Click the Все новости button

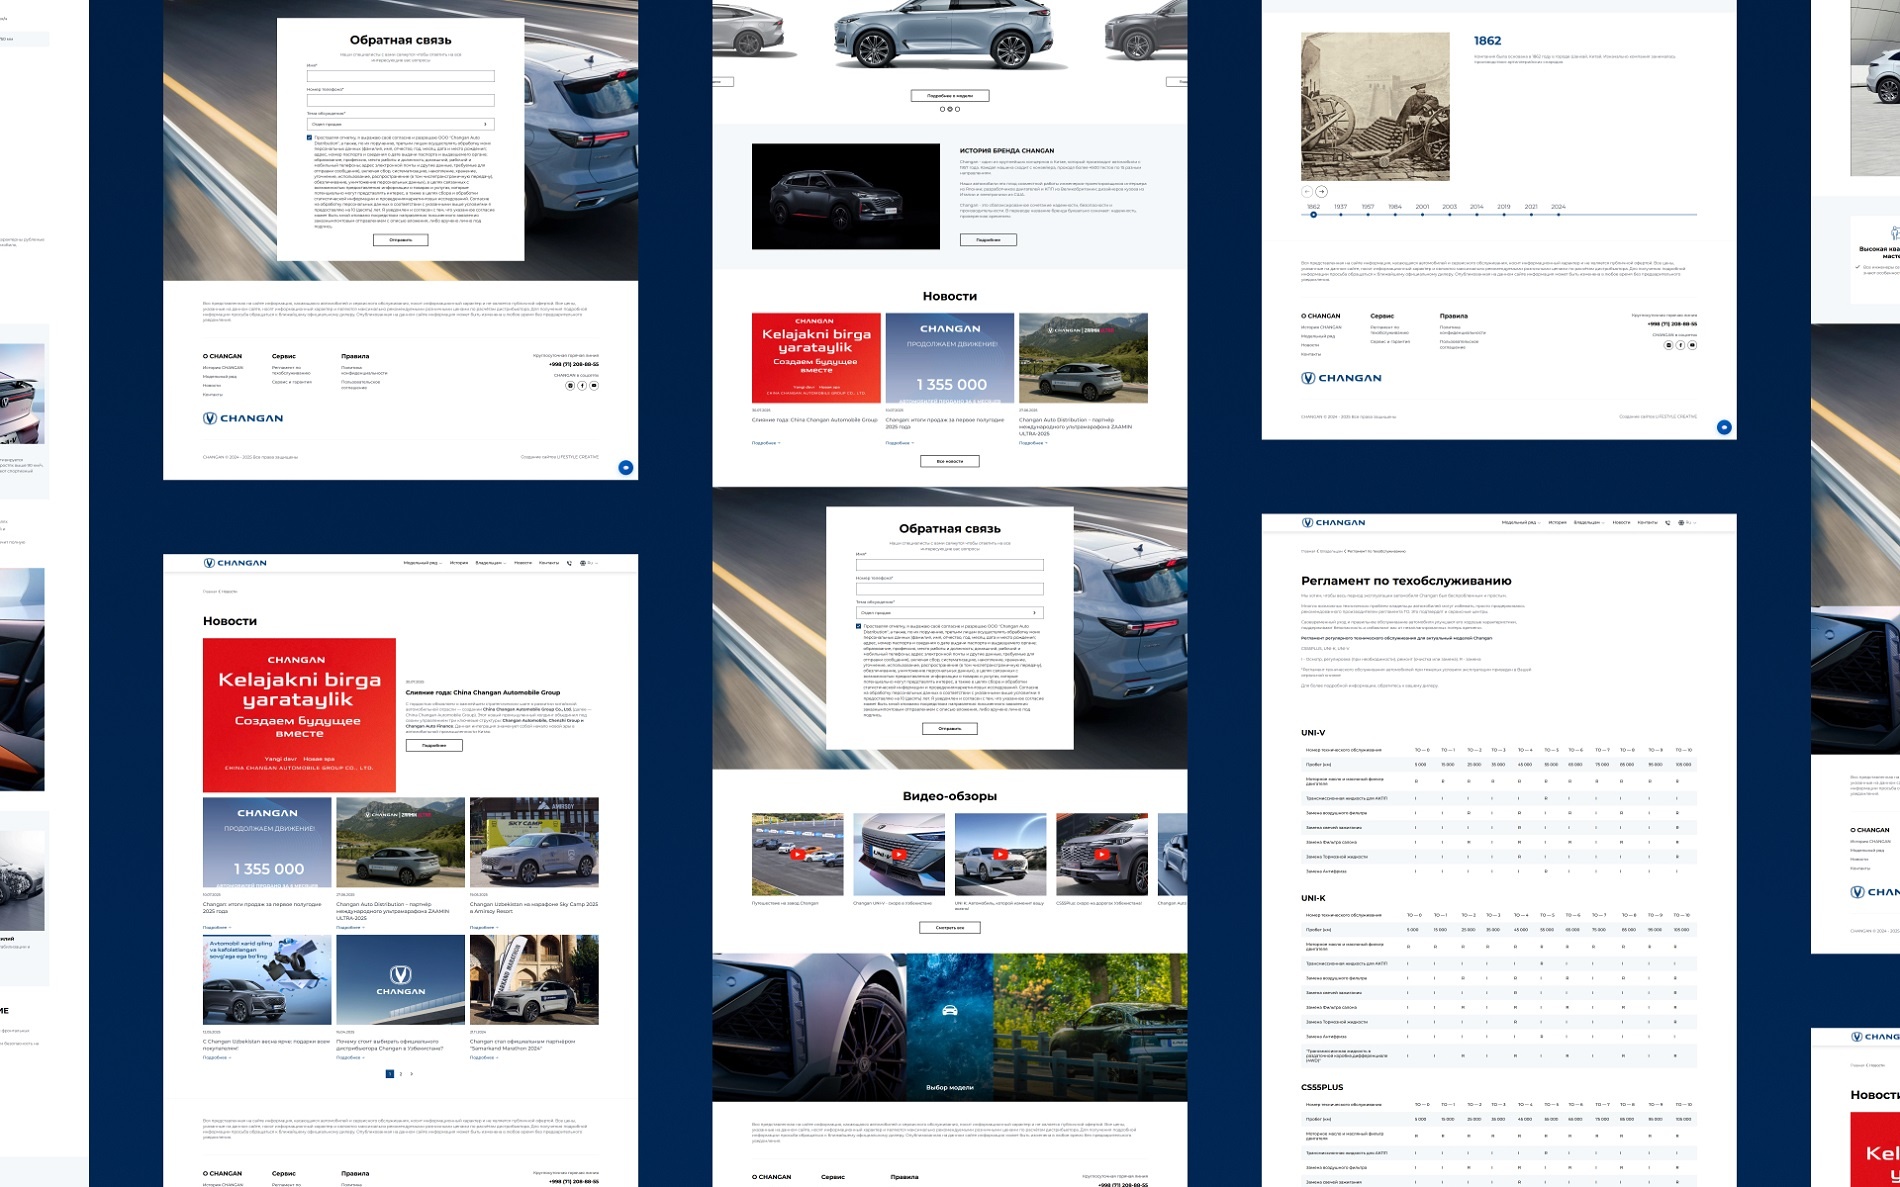coord(949,461)
